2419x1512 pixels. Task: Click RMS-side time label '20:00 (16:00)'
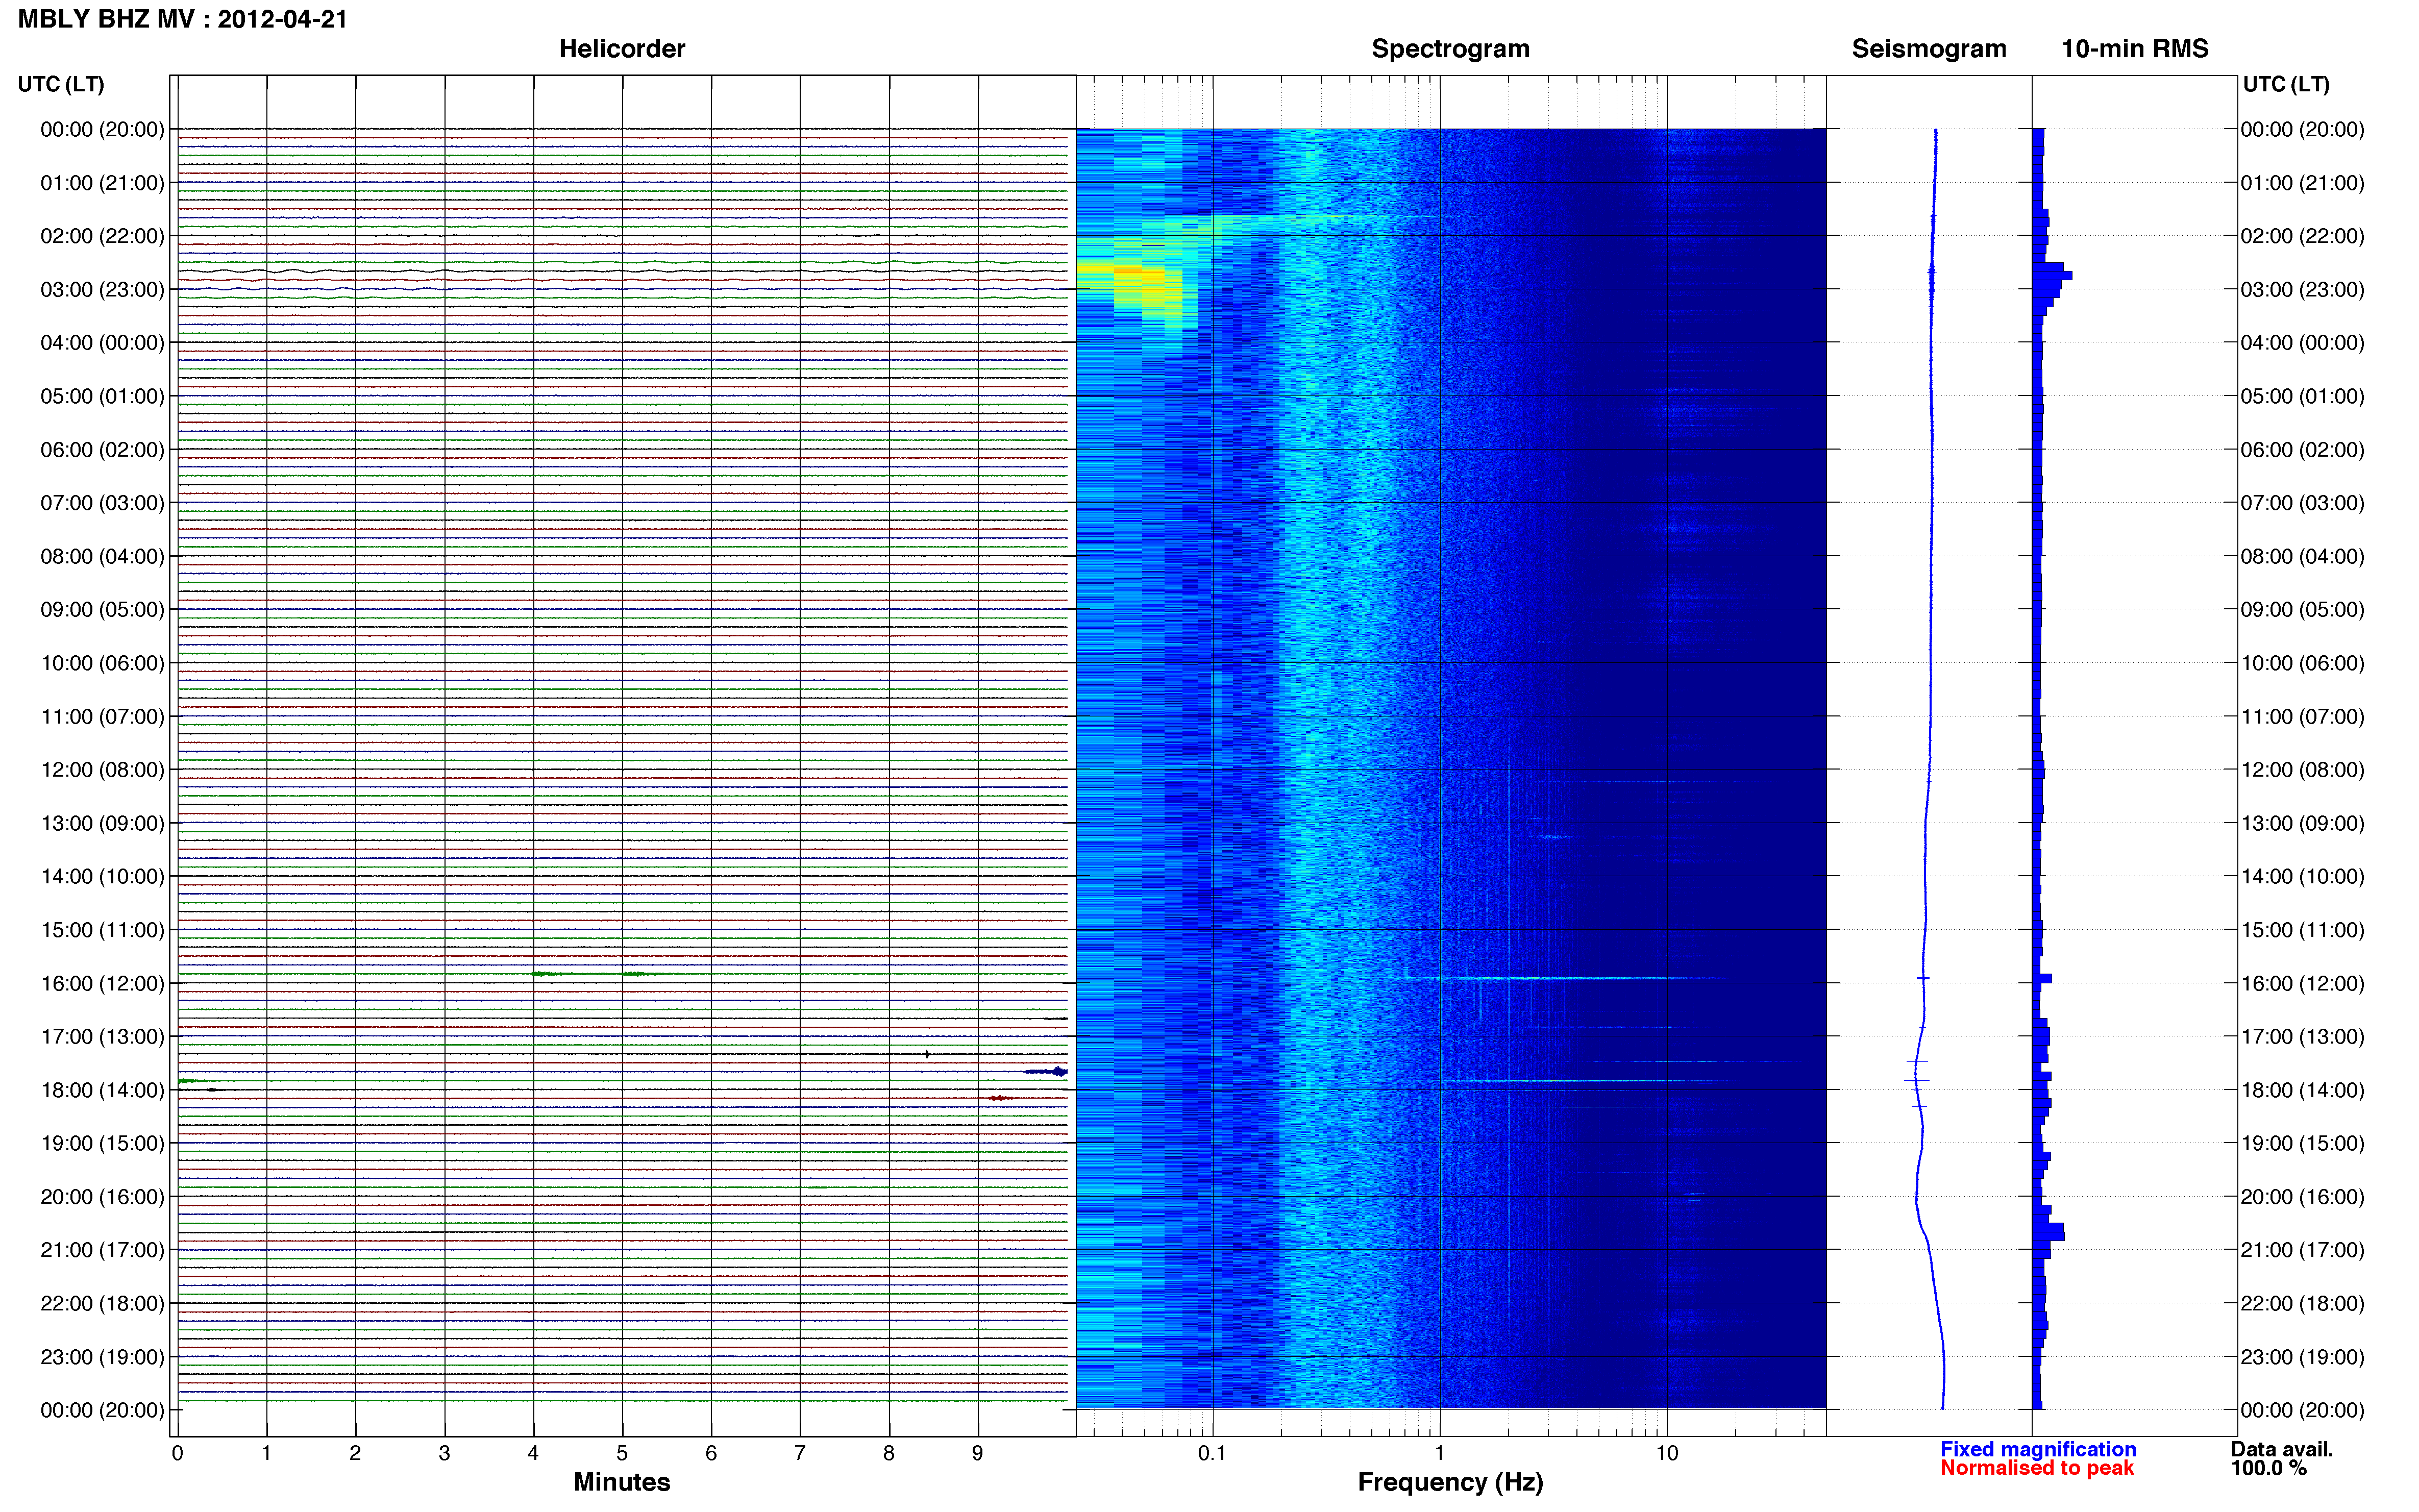[x=2302, y=1197]
